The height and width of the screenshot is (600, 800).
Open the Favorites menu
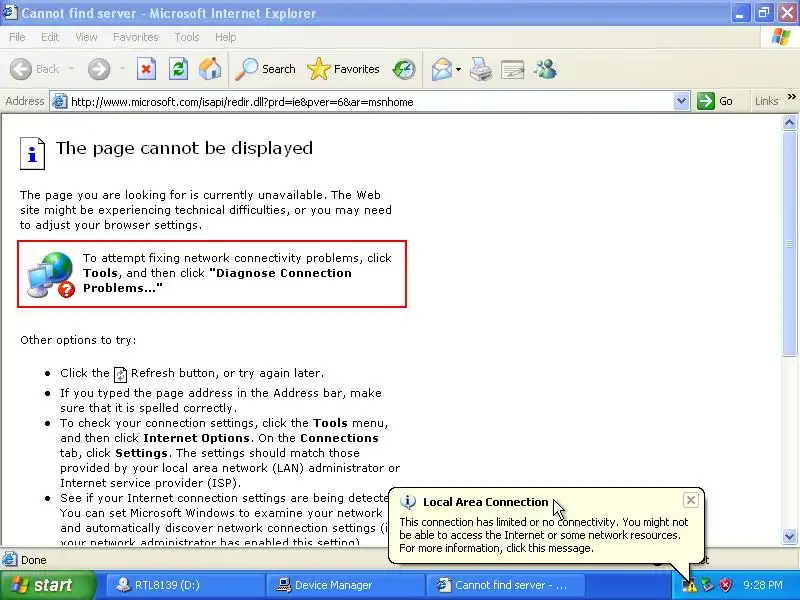(136, 37)
